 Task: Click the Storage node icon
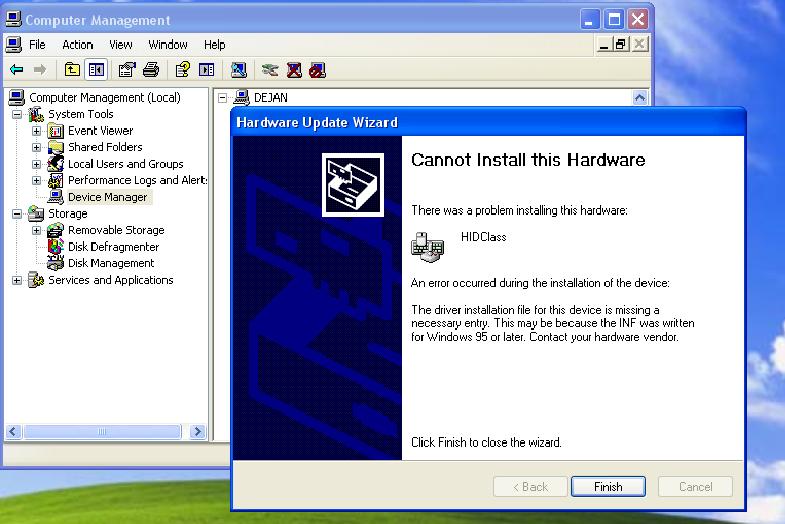click(x=36, y=213)
